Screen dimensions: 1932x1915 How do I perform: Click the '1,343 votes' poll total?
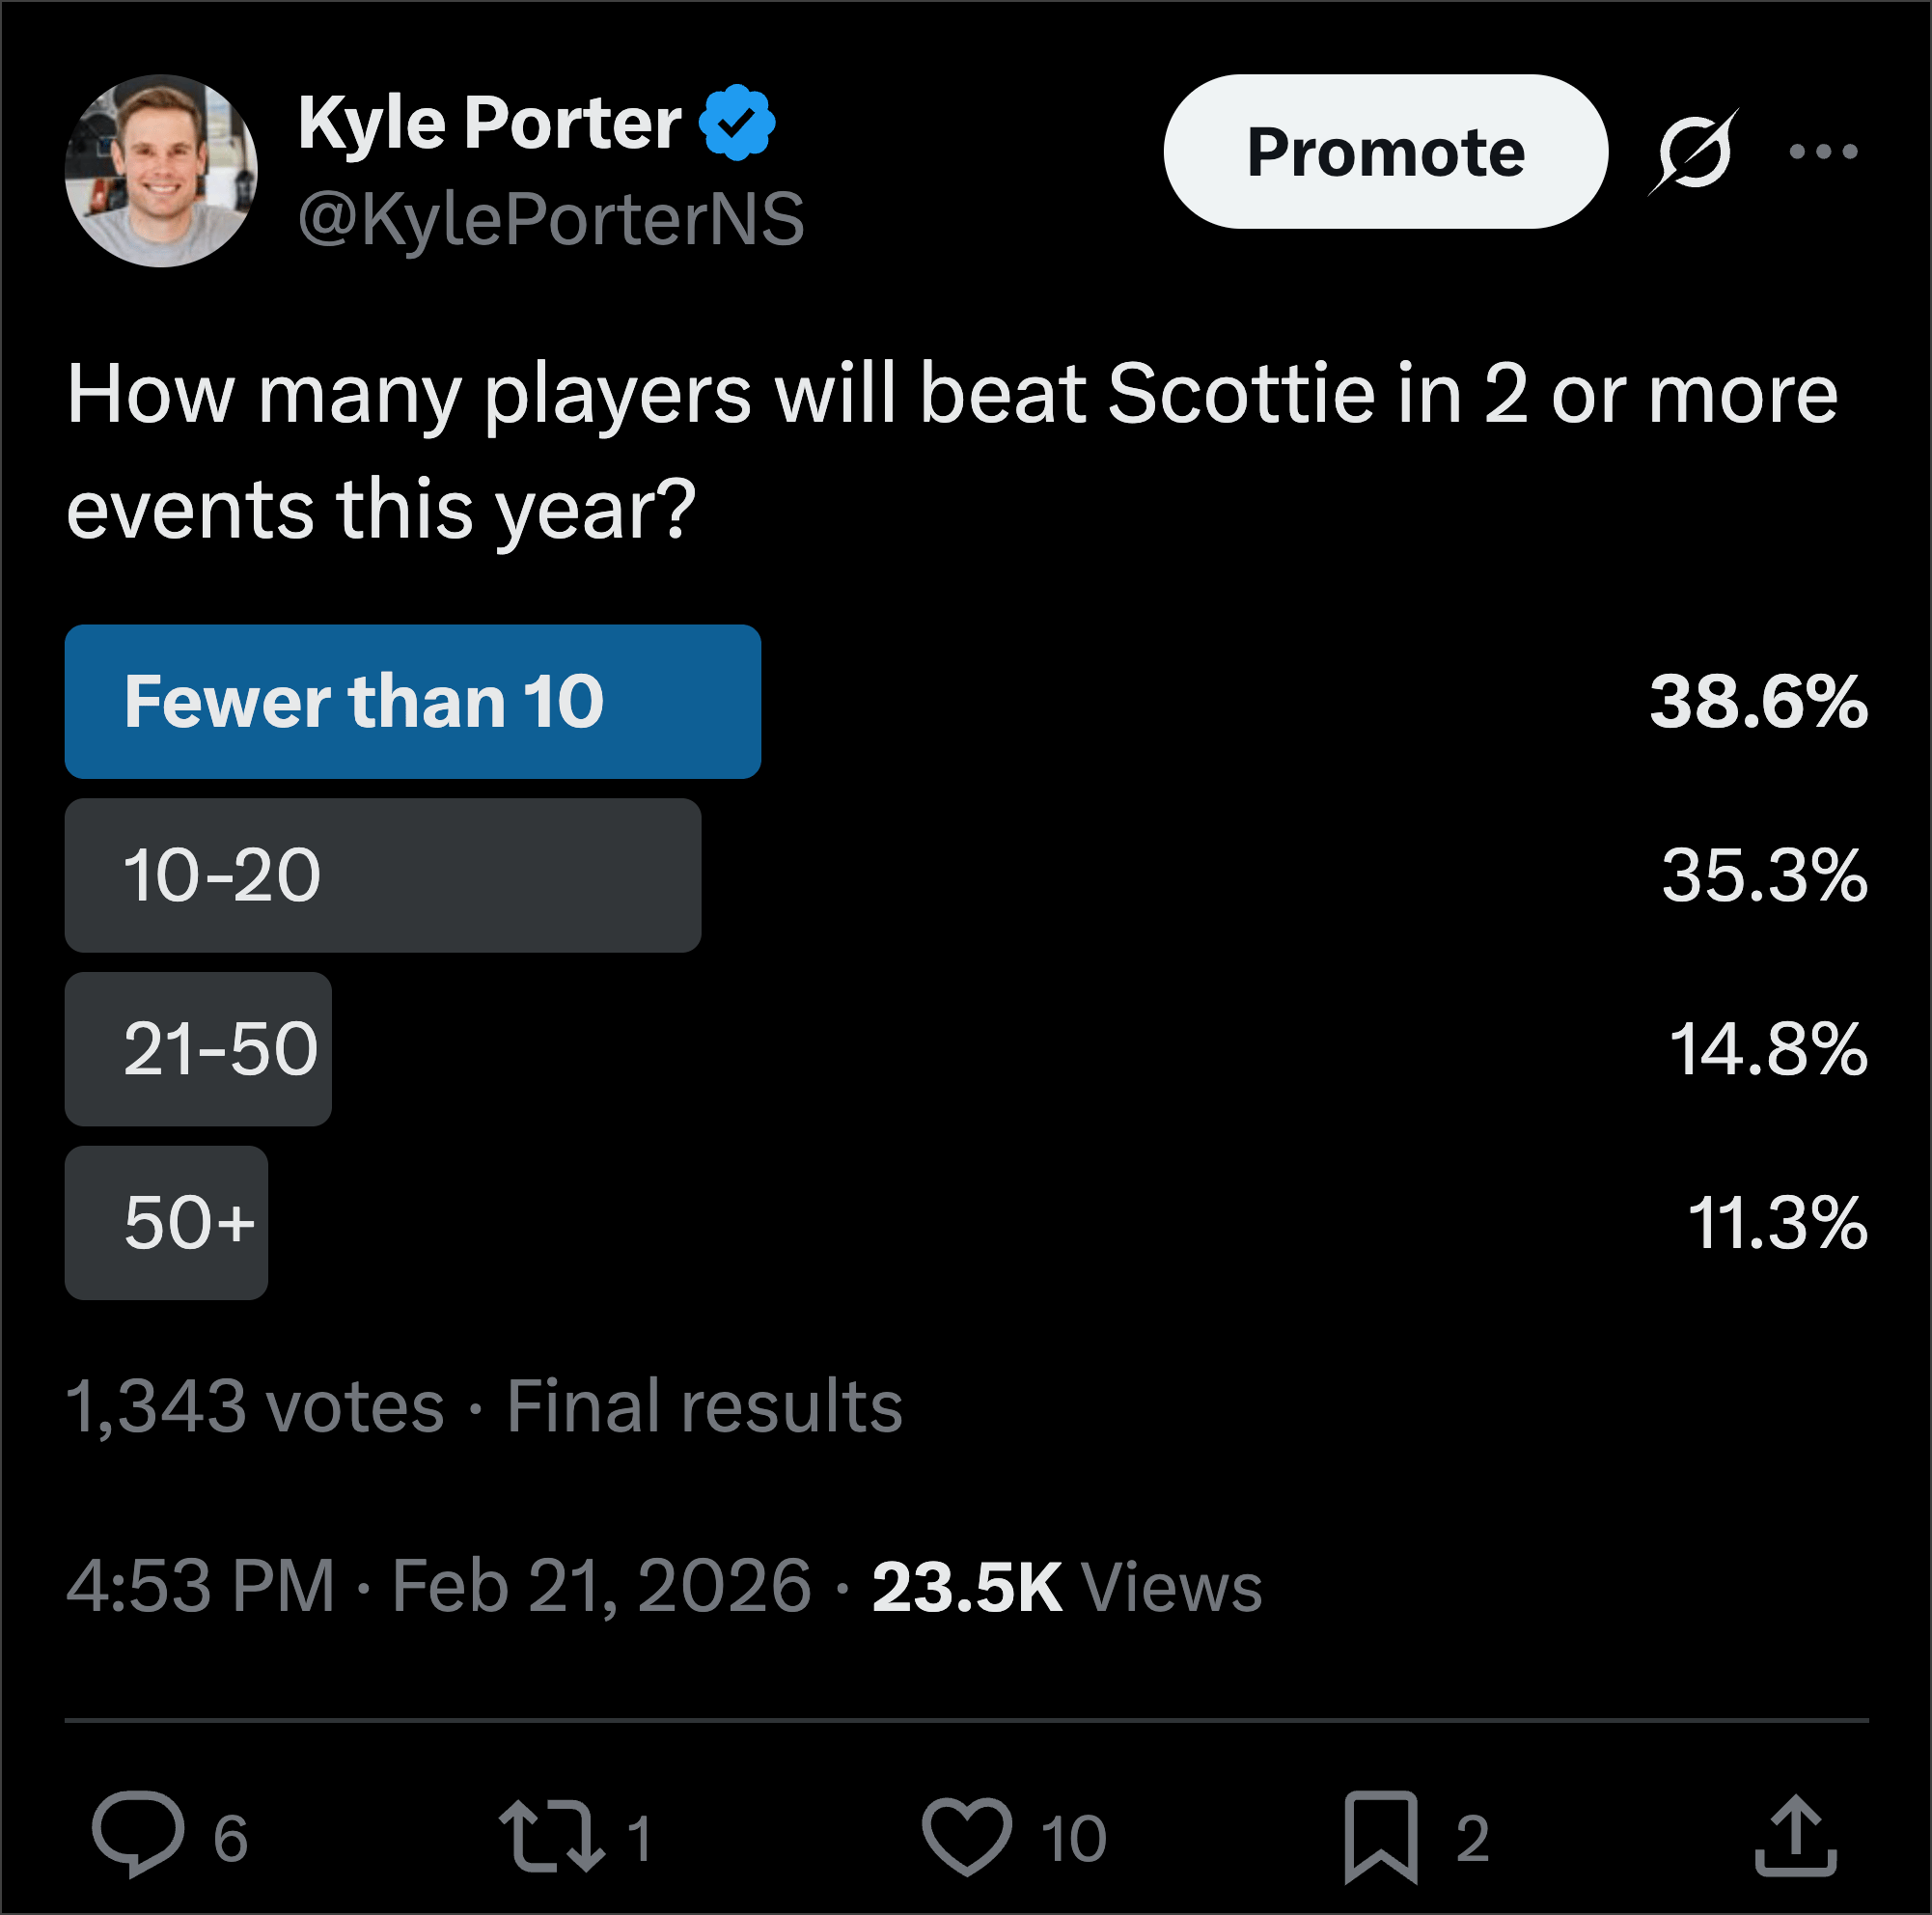tap(255, 1406)
